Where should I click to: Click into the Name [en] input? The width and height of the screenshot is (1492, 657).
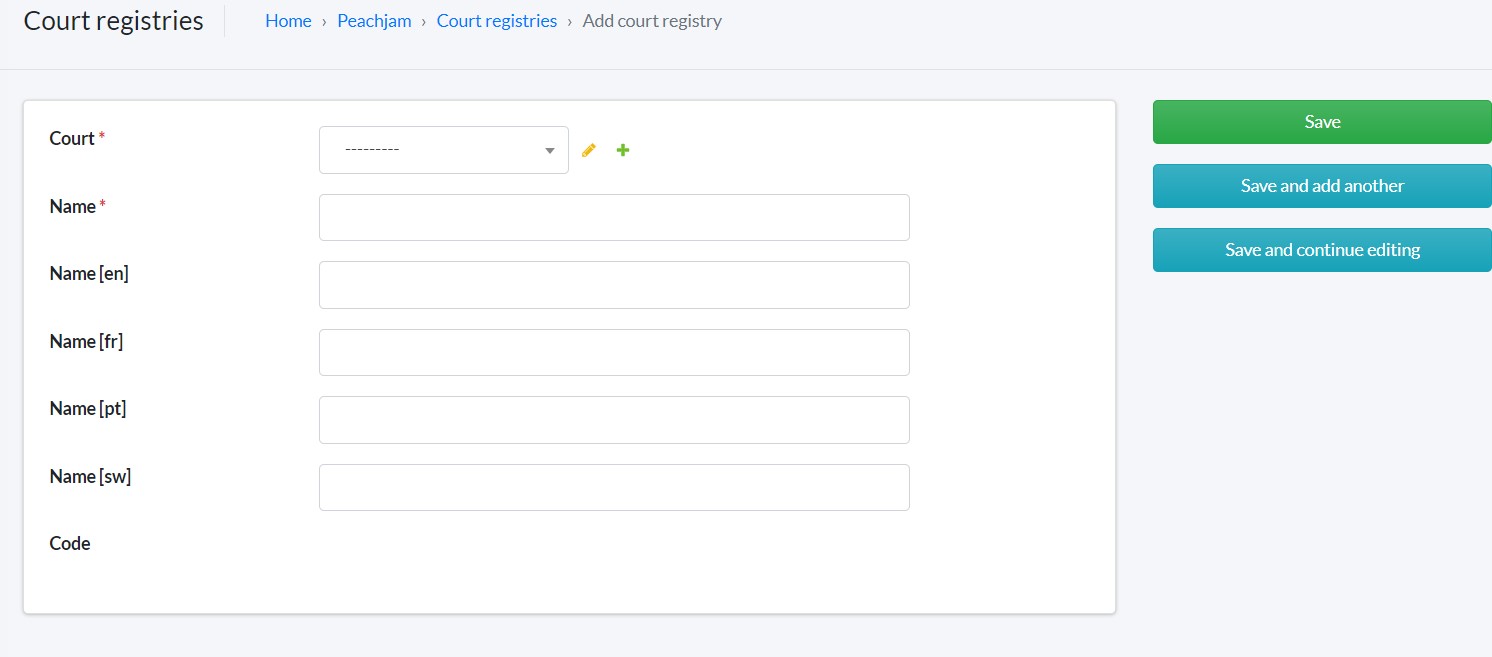point(613,285)
